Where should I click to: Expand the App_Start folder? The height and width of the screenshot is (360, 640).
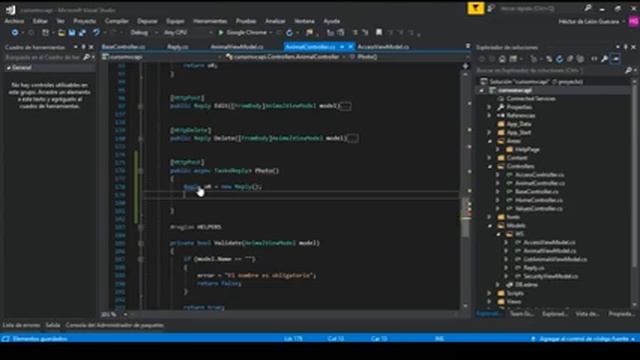point(489,132)
